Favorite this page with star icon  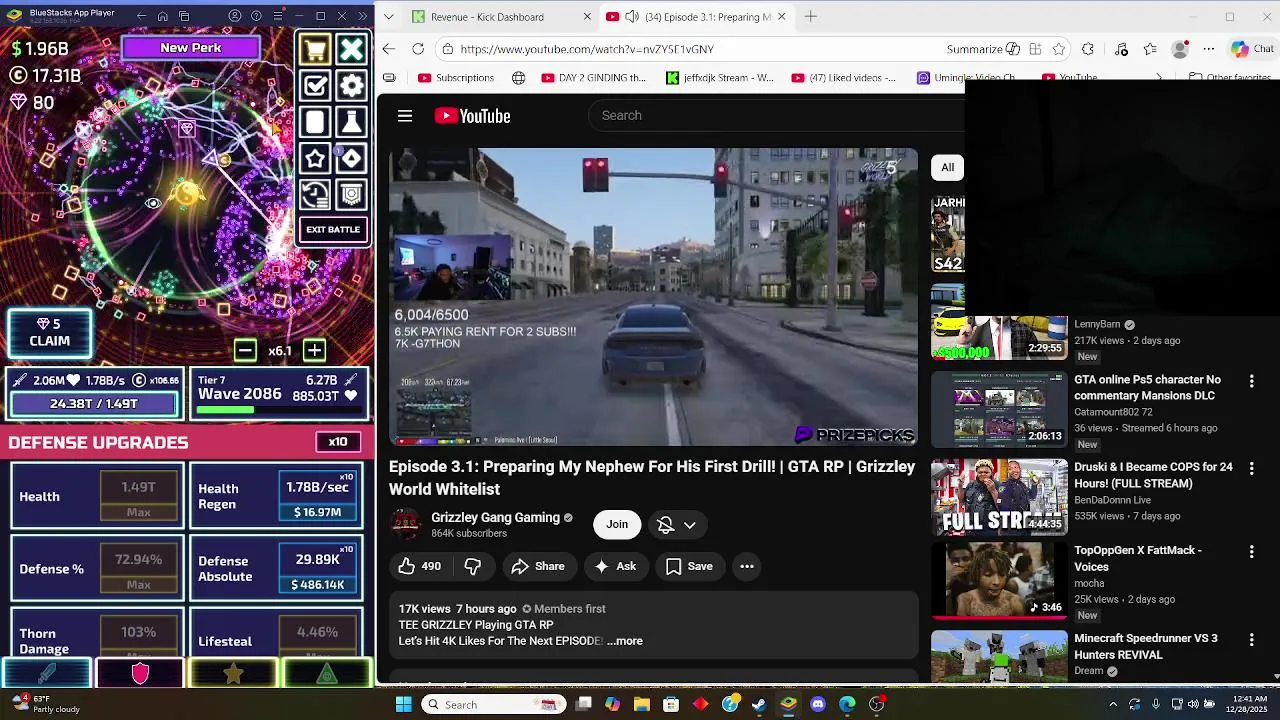coord(1059,49)
